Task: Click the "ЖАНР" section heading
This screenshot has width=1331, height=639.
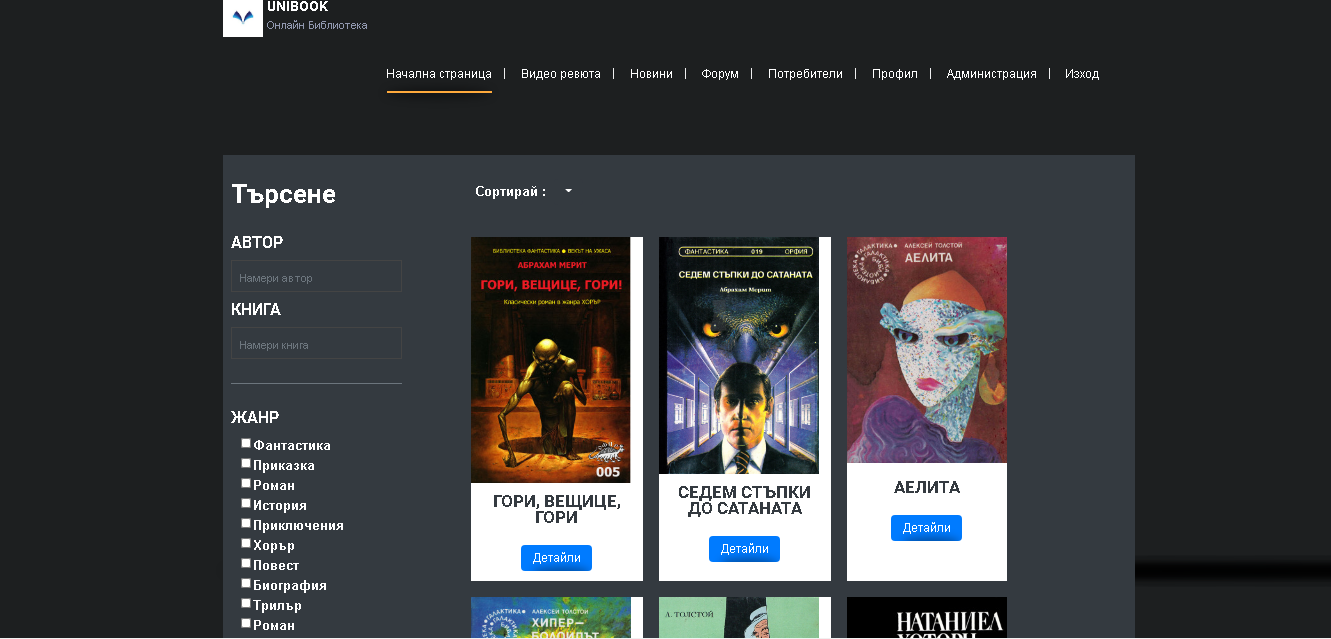Action: click(x=255, y=417)
